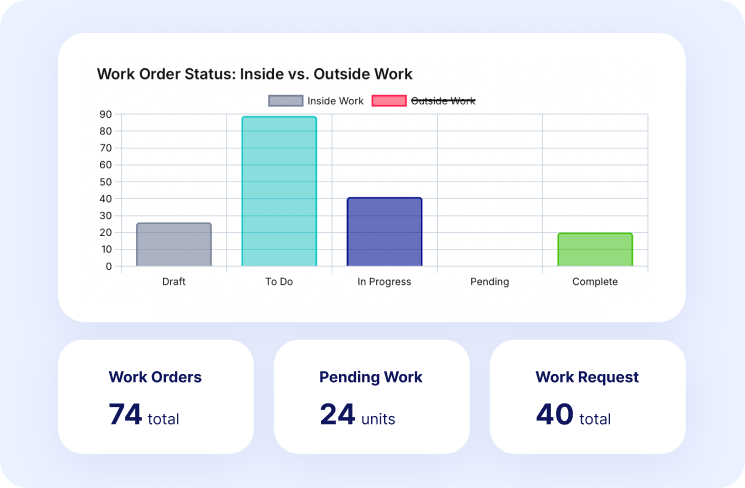The height and width of the screenshot is (488, 745).
Task: Select the teal To Do bar
Action: pyautogui.click(x=279, y=192)
